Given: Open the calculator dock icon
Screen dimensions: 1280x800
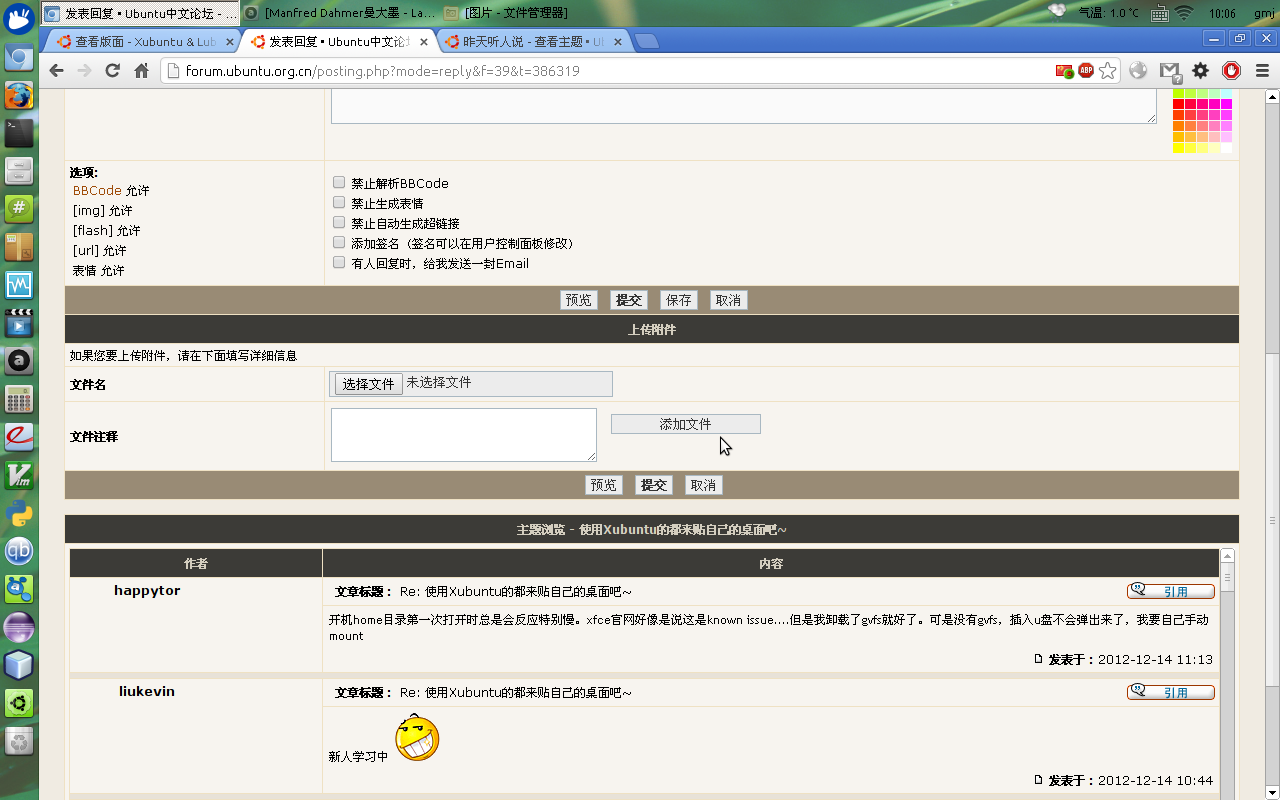Looking at the screenshot, I should click(19, 399).
